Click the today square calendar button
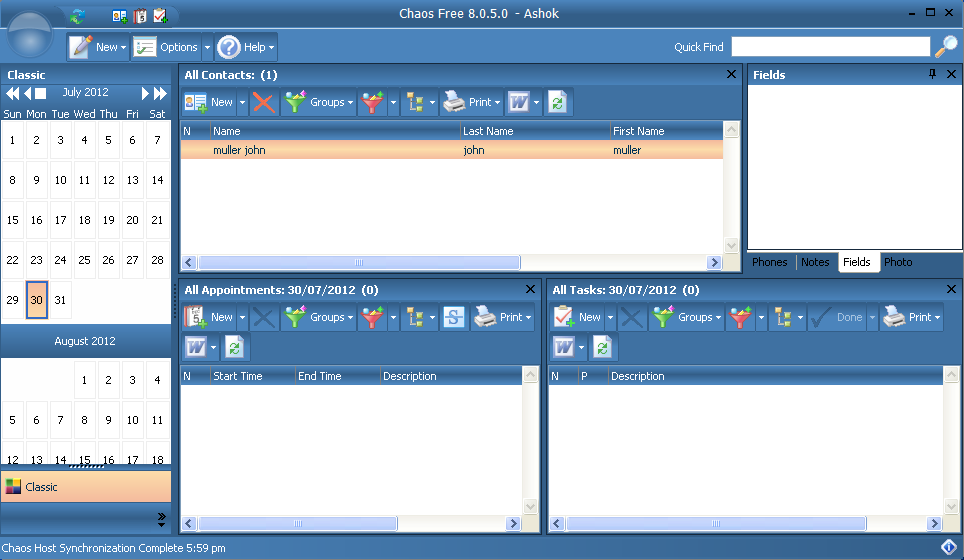964x560 pixels. (41, 93)
